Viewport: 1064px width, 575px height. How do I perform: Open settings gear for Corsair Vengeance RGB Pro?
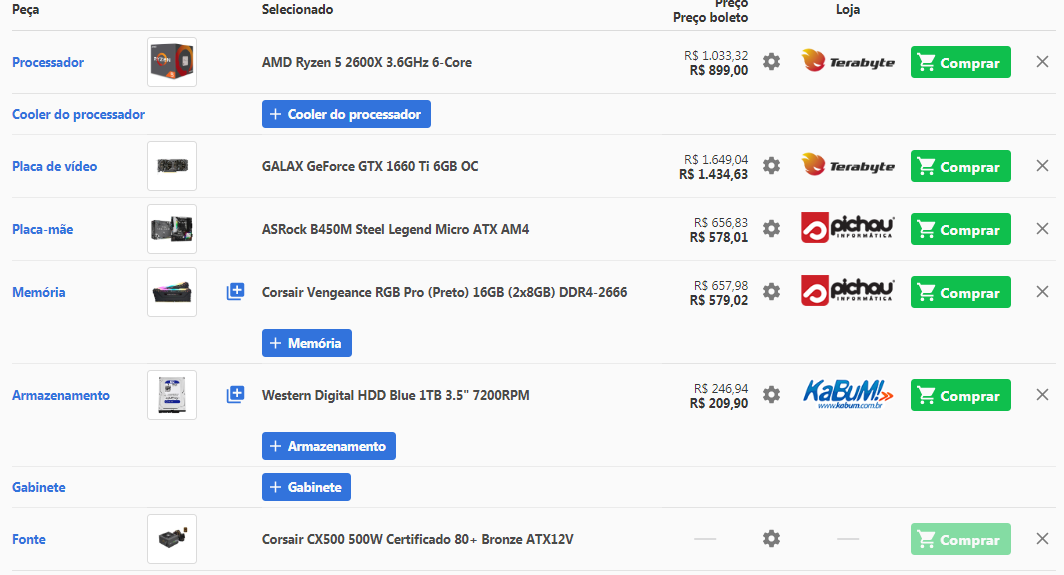tap(771, 292)
